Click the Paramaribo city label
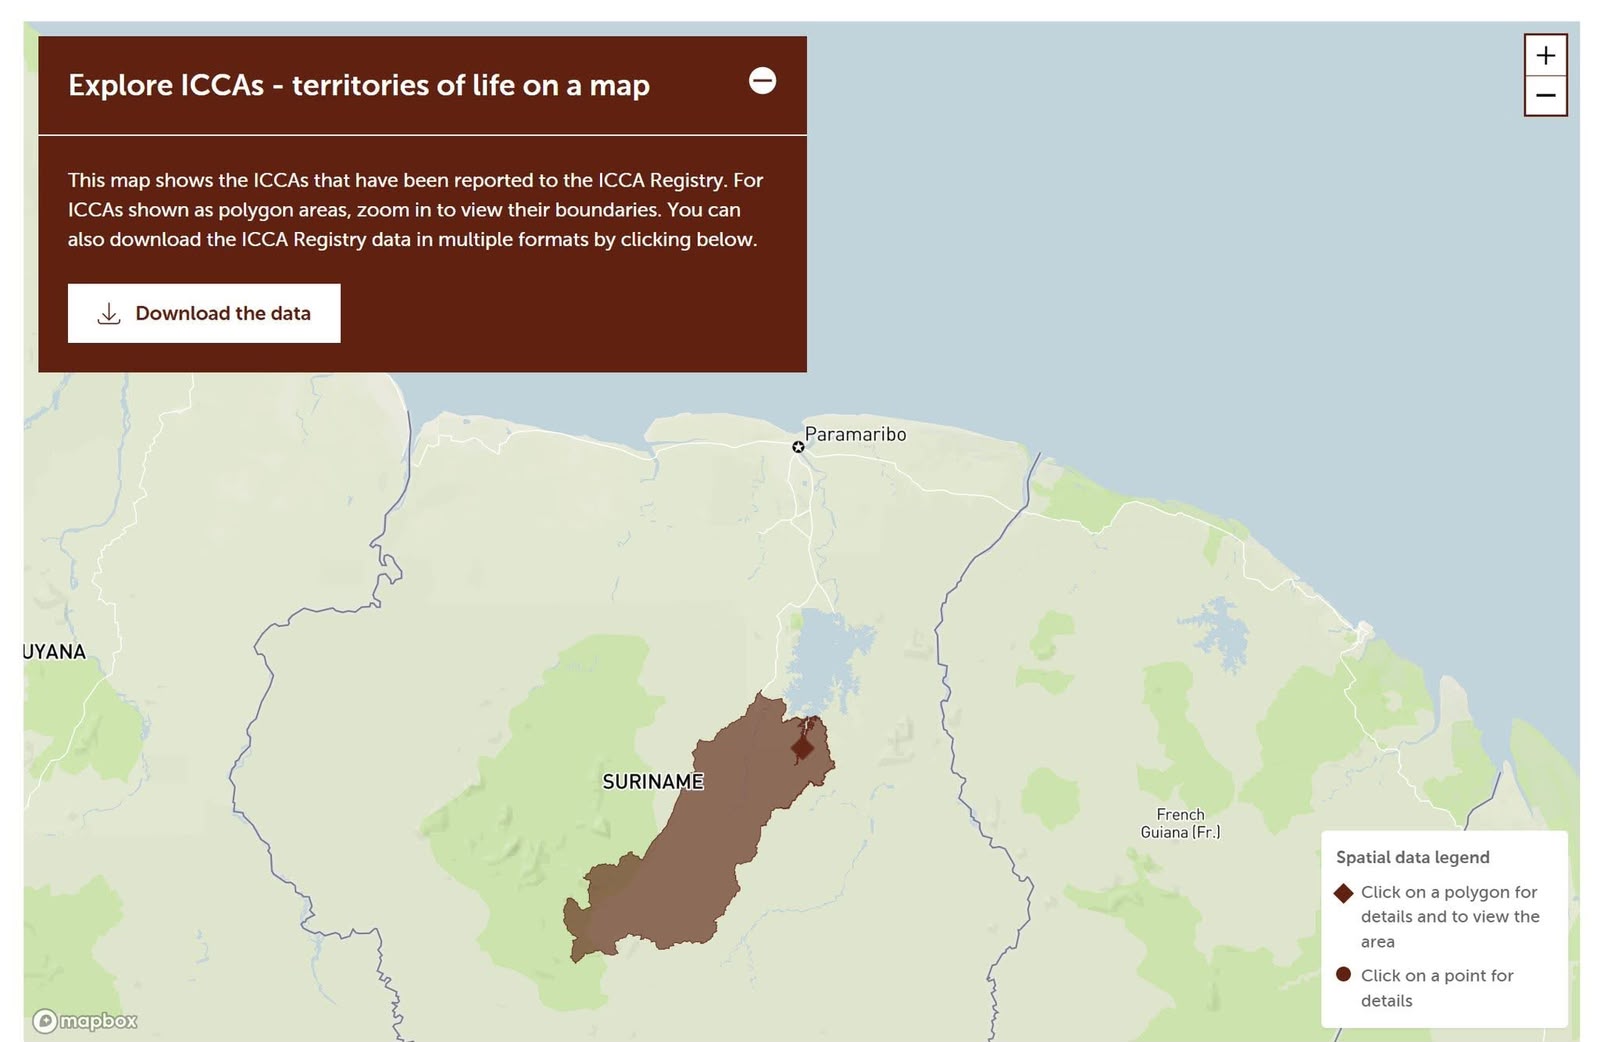1600x1042 pixels. (855, 434)
